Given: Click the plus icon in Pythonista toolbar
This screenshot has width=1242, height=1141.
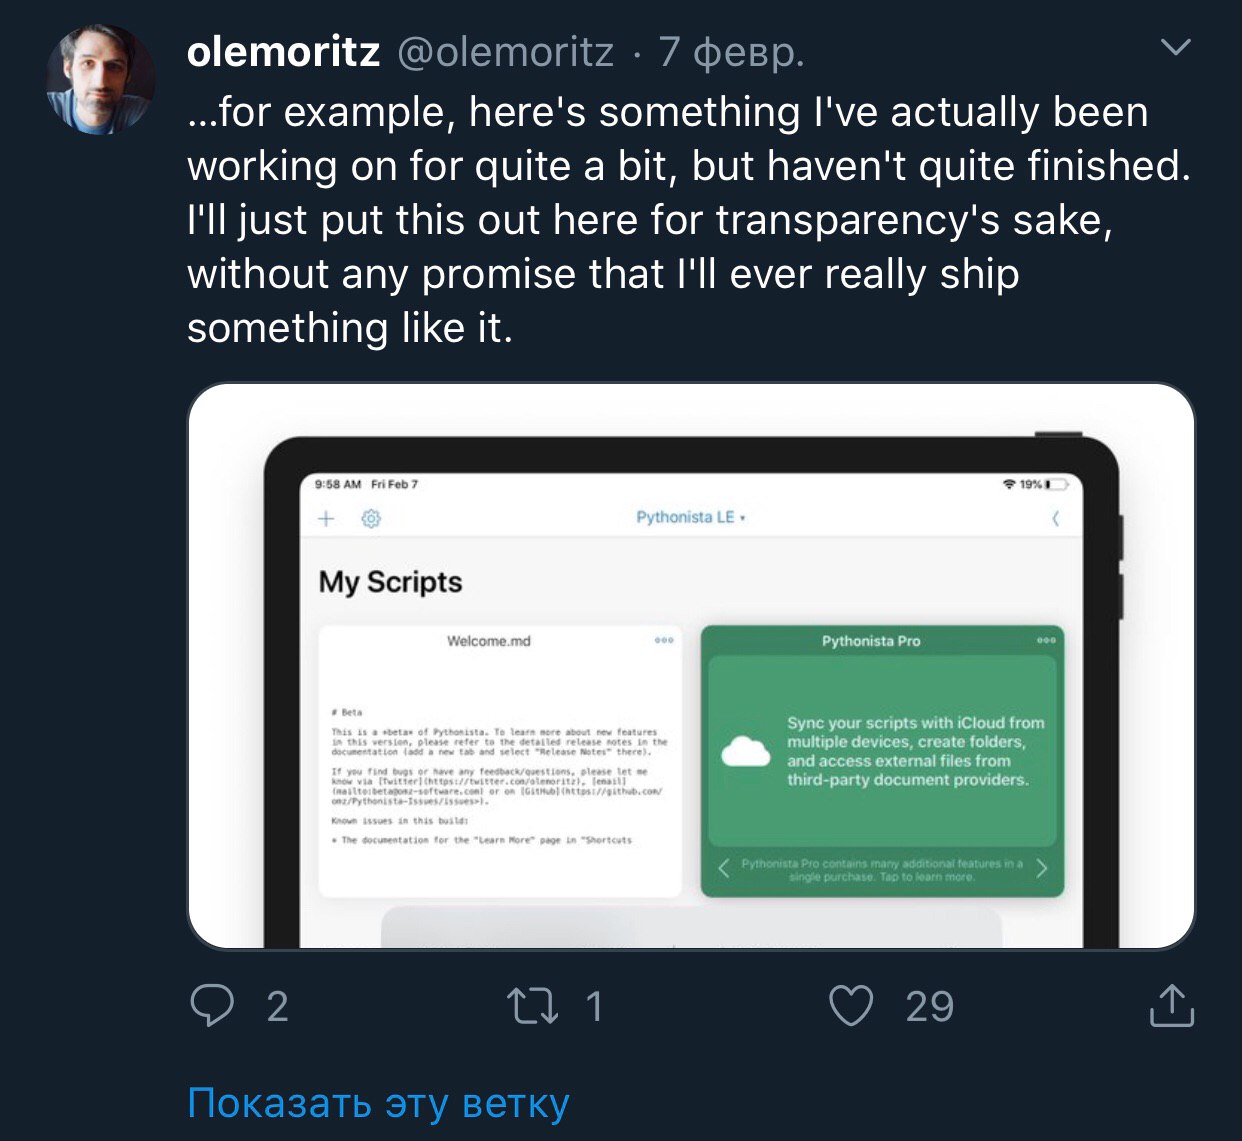Looking at the screenshot, I should [x=326, y=518].
